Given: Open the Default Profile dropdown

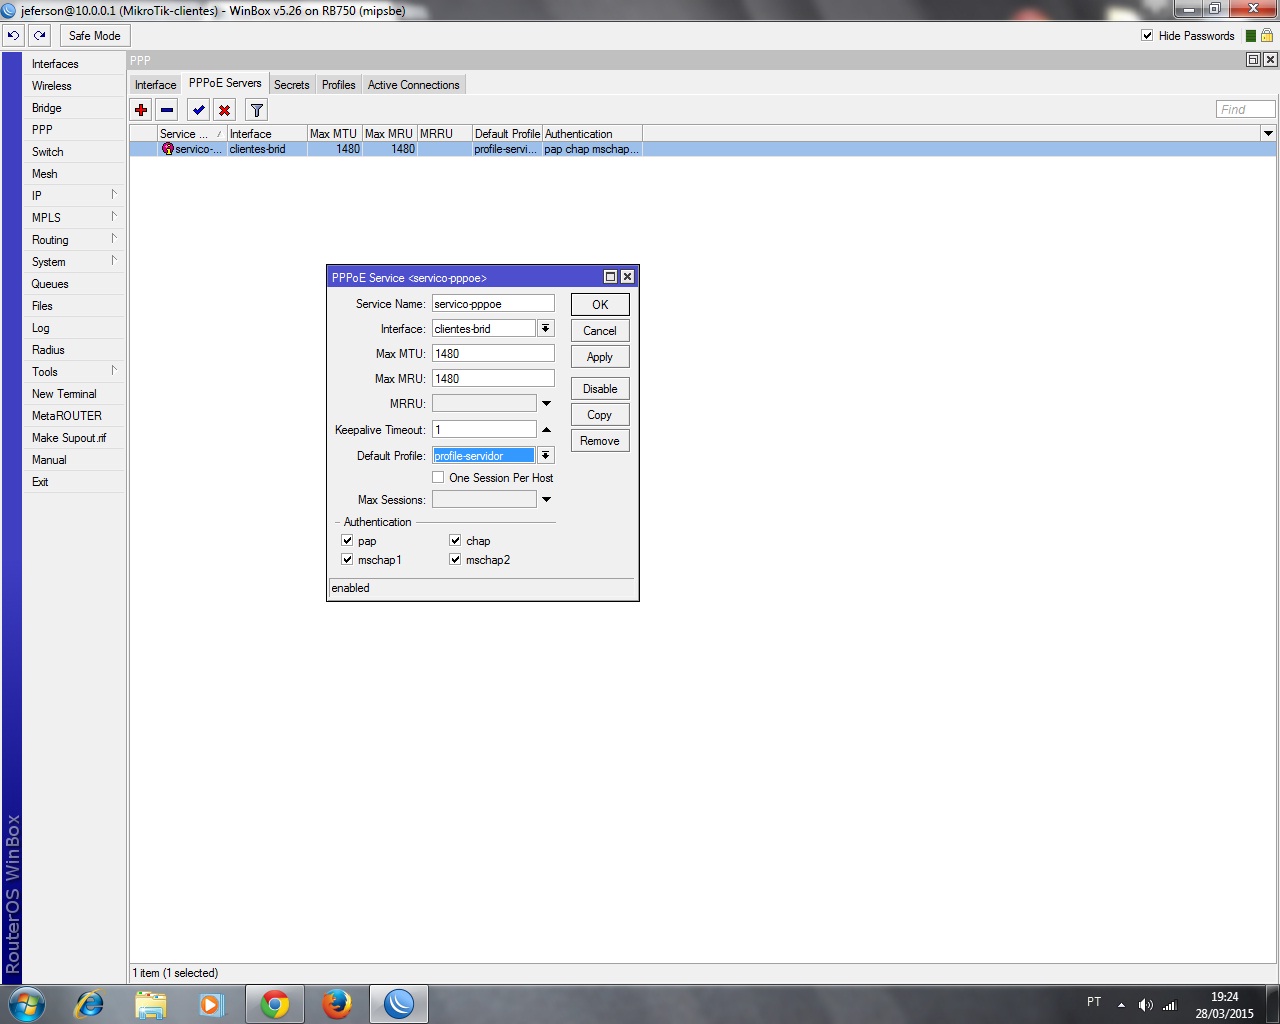Looking at the screenshot, I should [546, 455].
